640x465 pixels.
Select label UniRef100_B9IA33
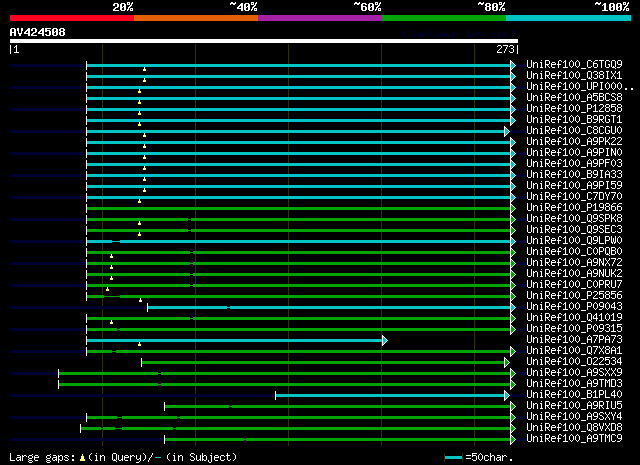pos(574,175)
